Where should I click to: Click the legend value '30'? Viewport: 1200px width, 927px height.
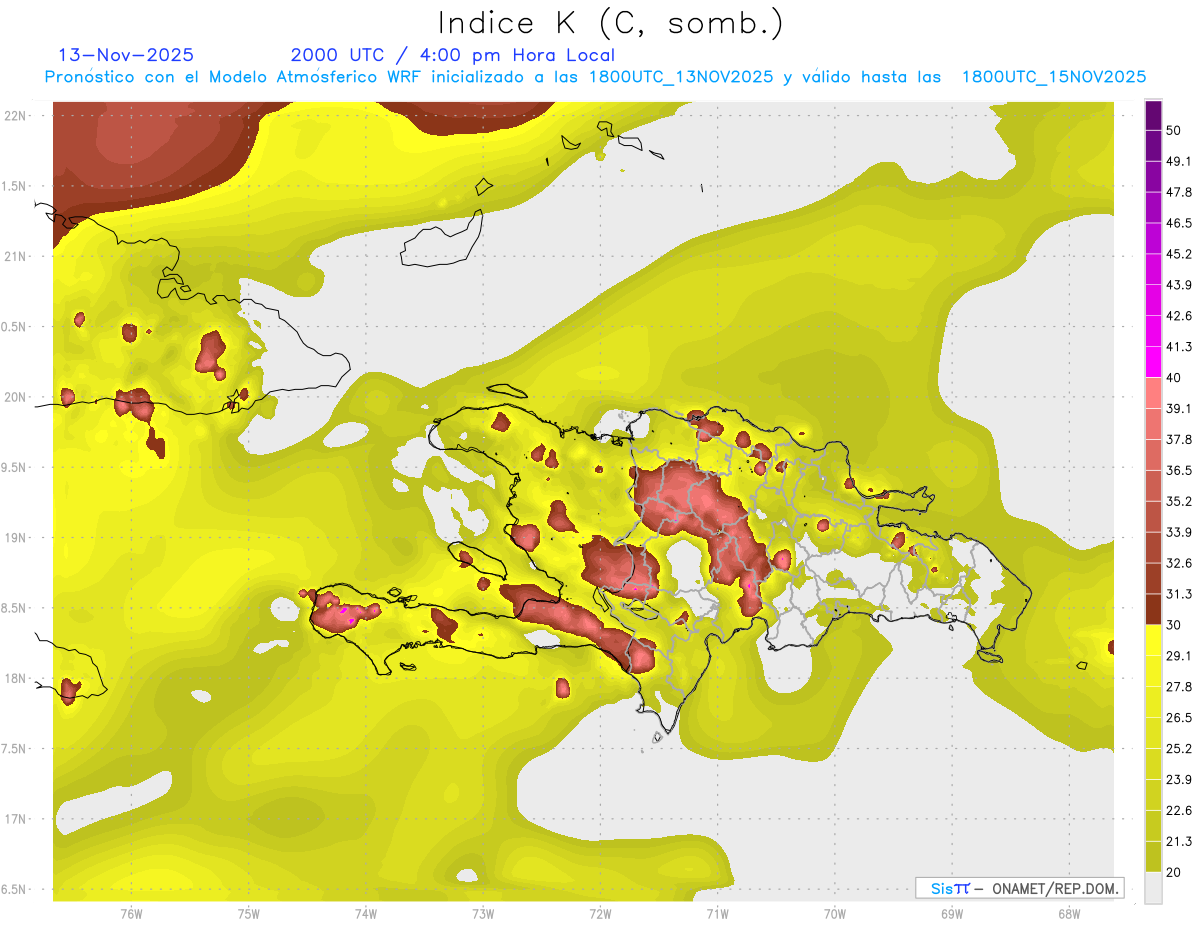1174,625
